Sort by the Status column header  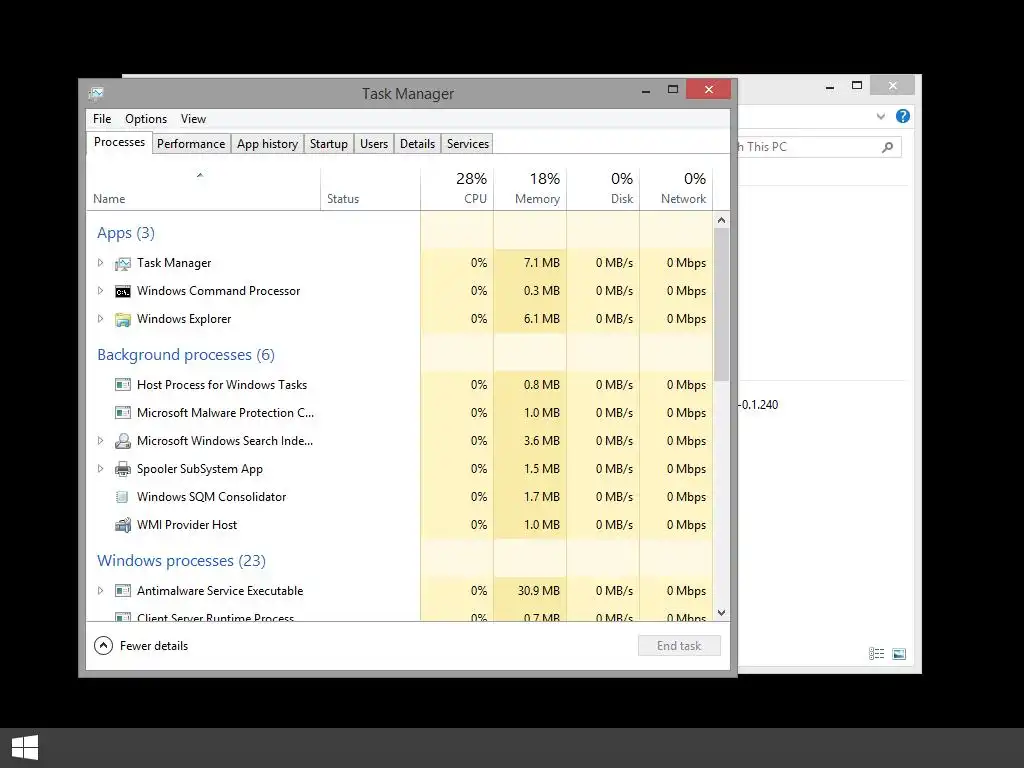(x=370, y=189)
